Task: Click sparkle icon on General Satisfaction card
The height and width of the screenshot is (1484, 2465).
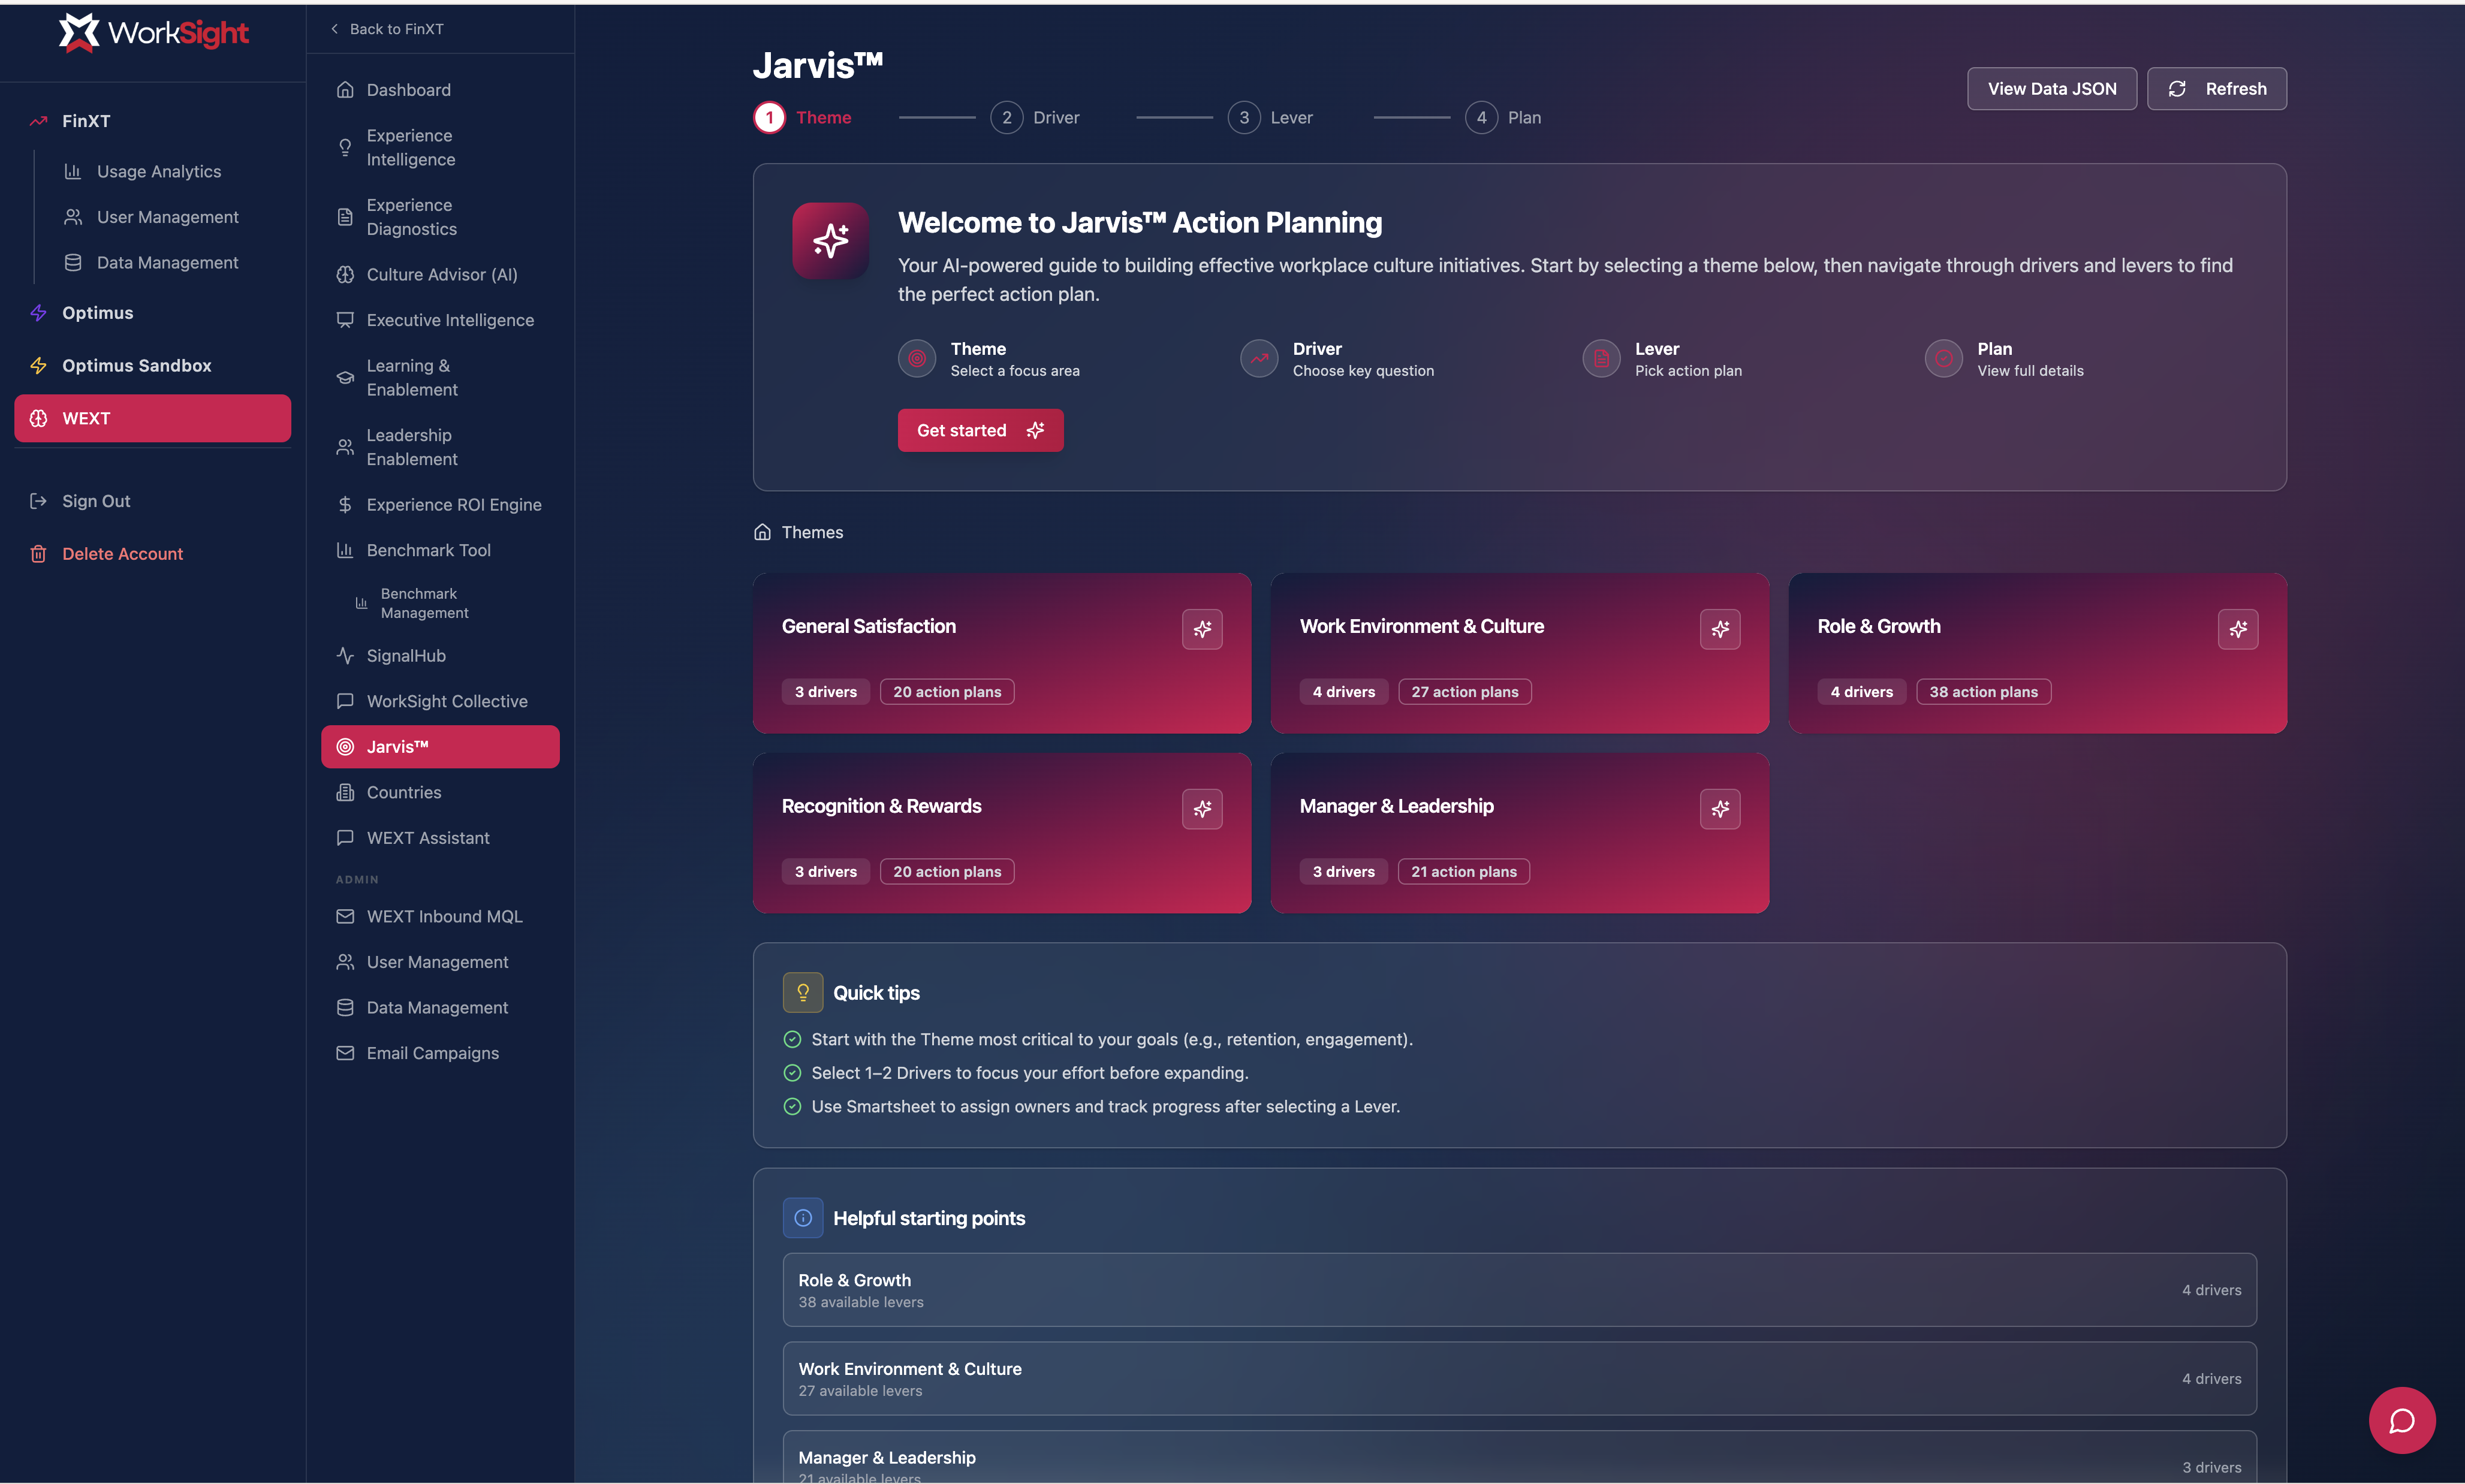Action: [1202, 629]
